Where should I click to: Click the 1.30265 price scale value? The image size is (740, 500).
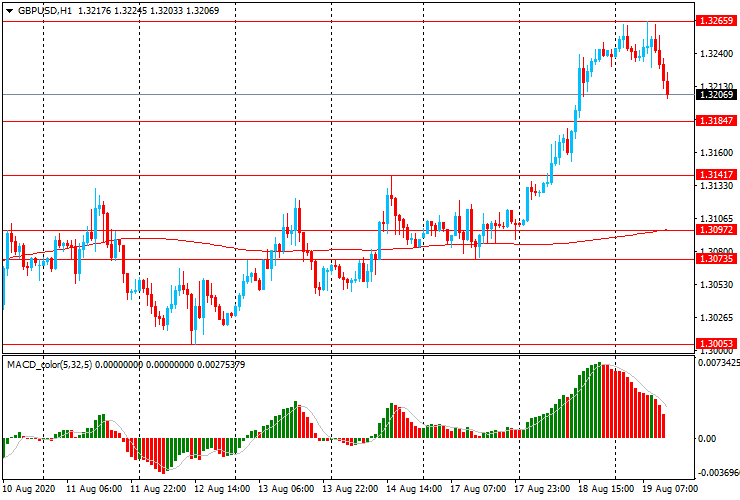[716, 318]
